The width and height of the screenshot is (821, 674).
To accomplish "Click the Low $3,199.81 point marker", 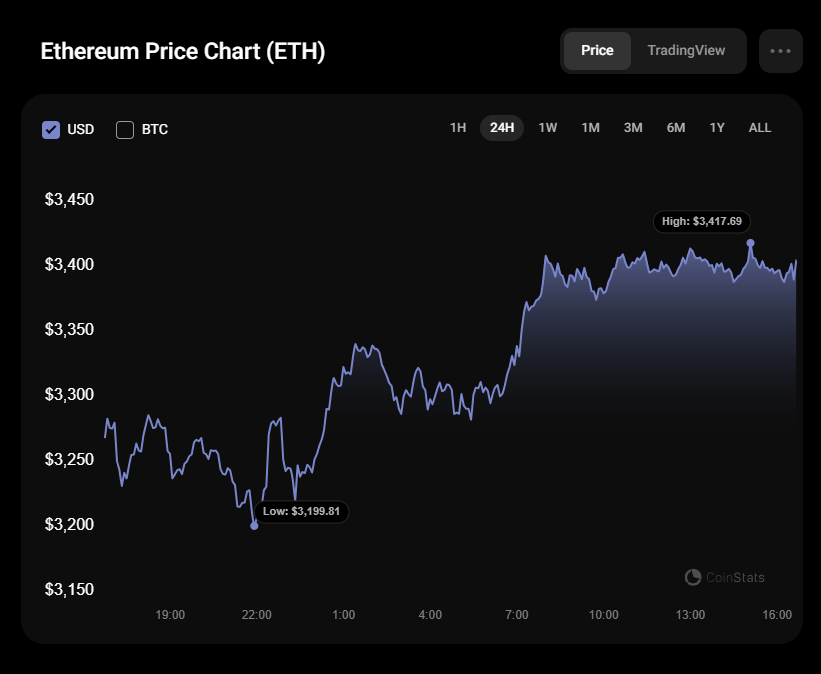I will click(x=255, y=524).
